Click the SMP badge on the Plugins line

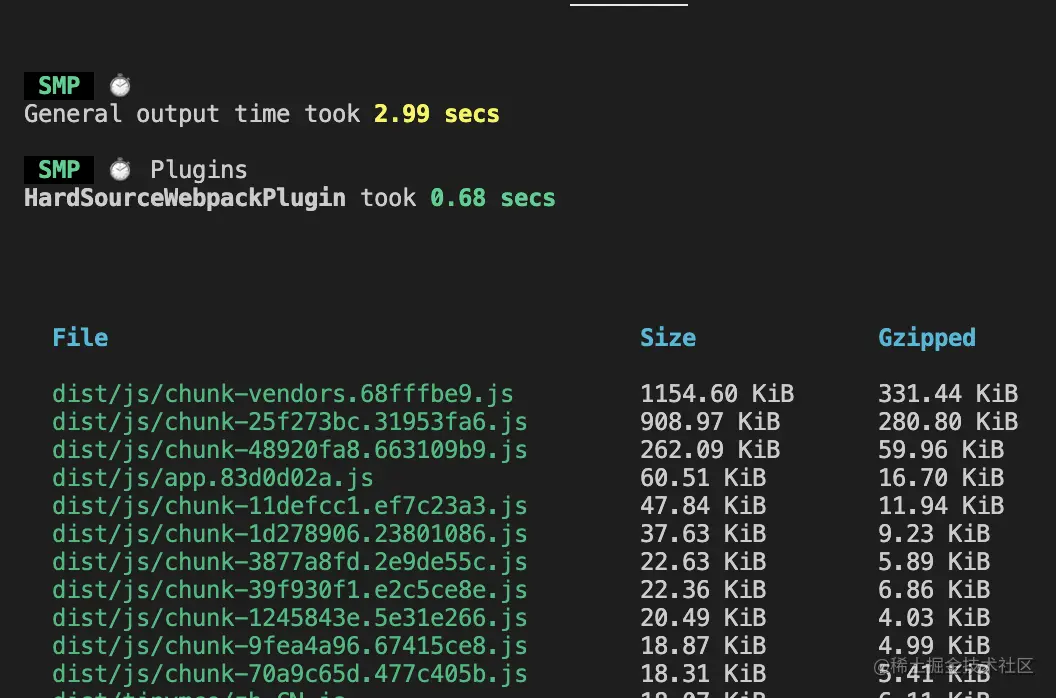59,170
